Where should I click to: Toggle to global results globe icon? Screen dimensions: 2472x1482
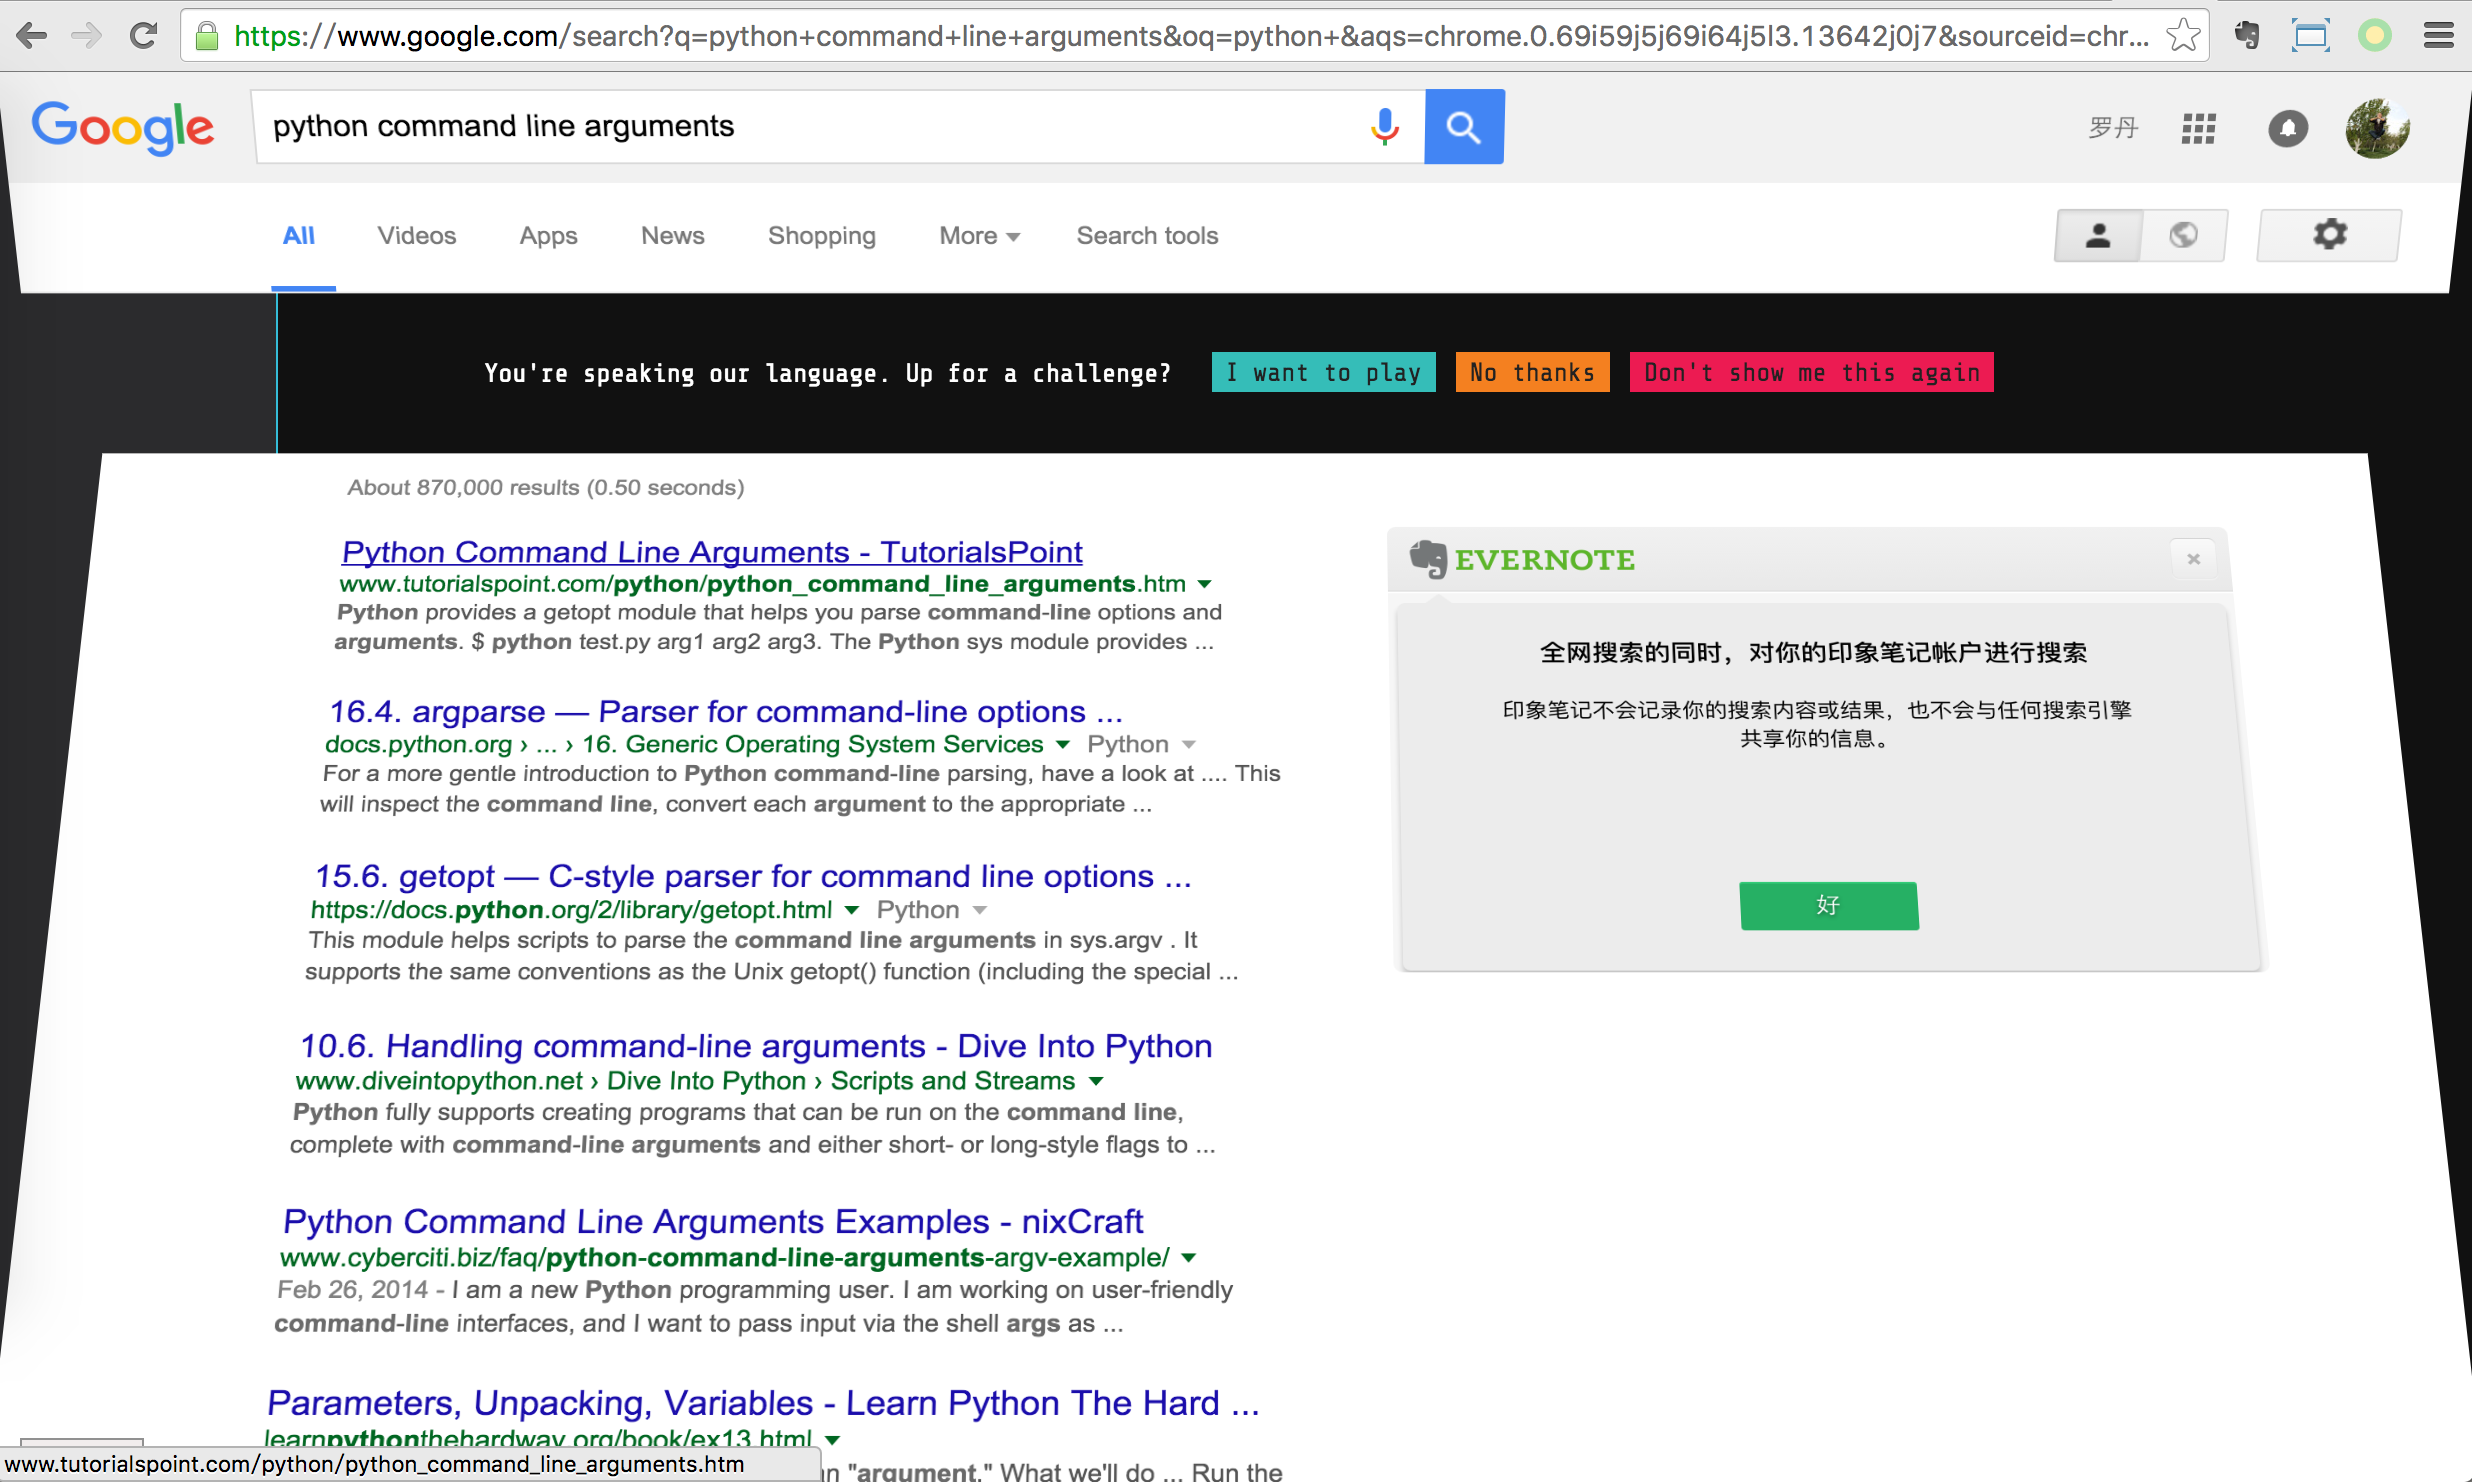2185,235
